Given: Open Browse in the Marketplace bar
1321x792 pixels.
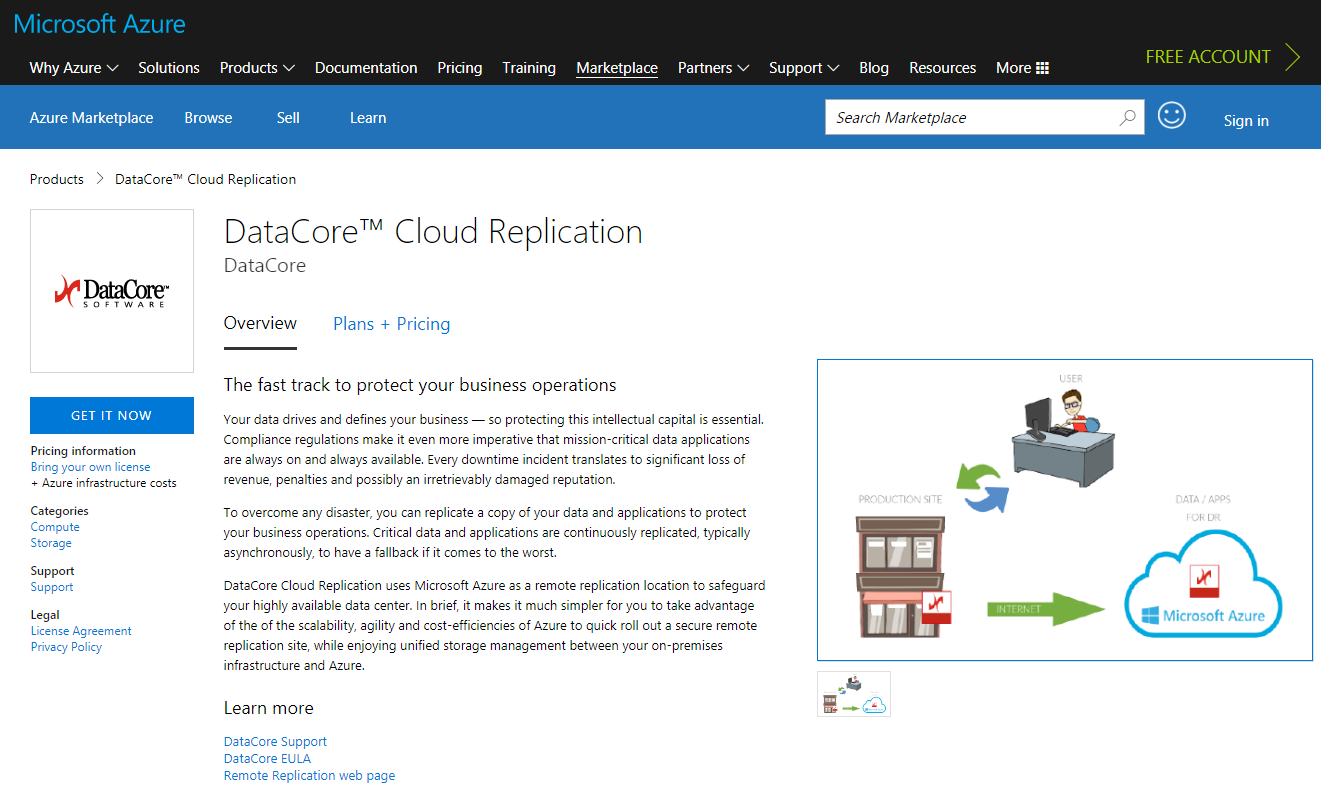Looking at the screenshot, I should coord(208,118).
